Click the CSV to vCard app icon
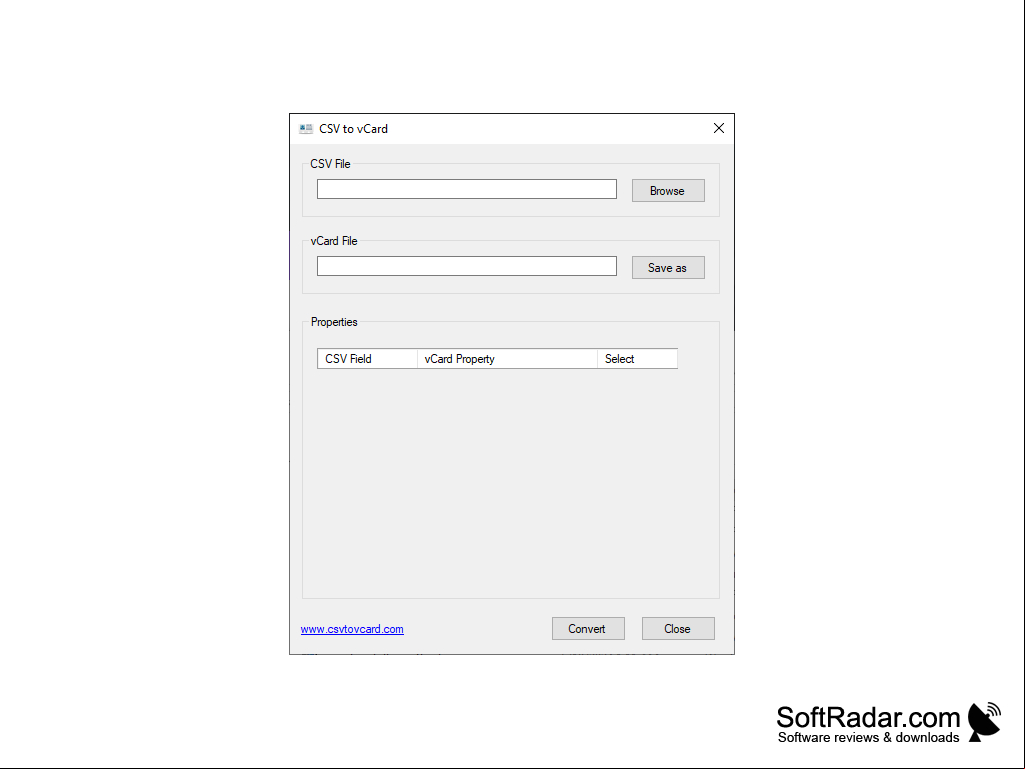The image size is (1025, 769). pos(305,129)
